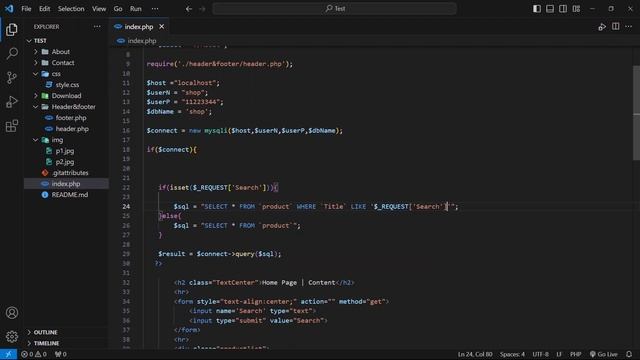Open the Edit menu
Image resolution: width=640 pixels, height=360 pixels.
44,9
